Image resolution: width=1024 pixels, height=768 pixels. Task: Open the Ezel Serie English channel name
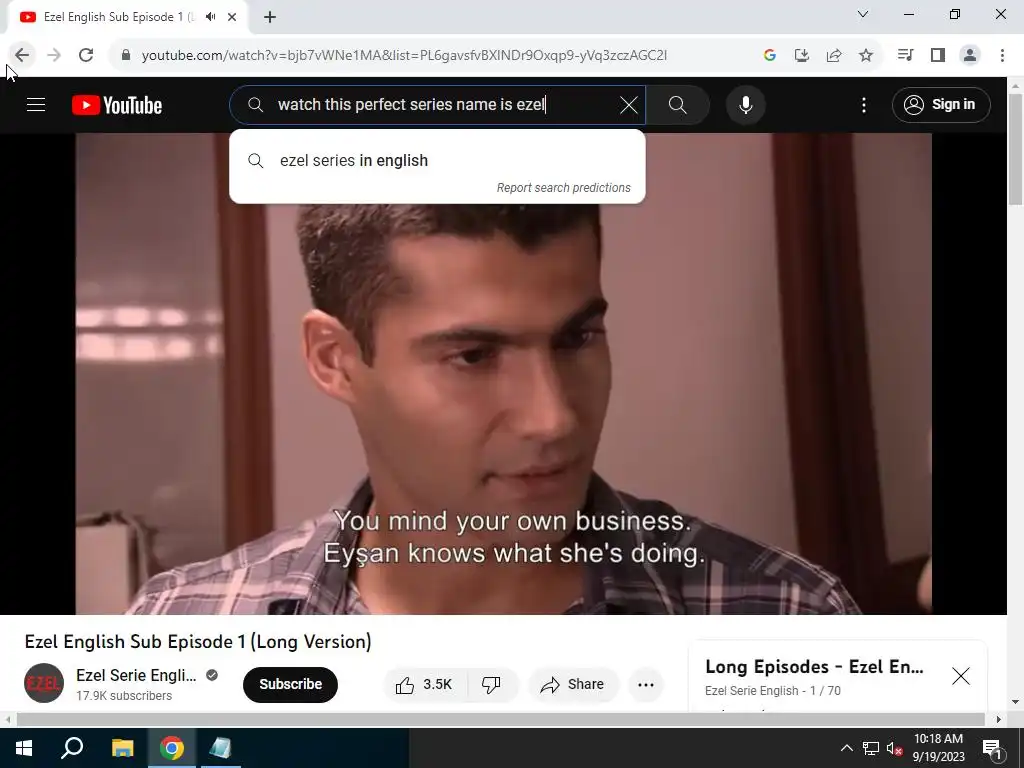[136, 675]
